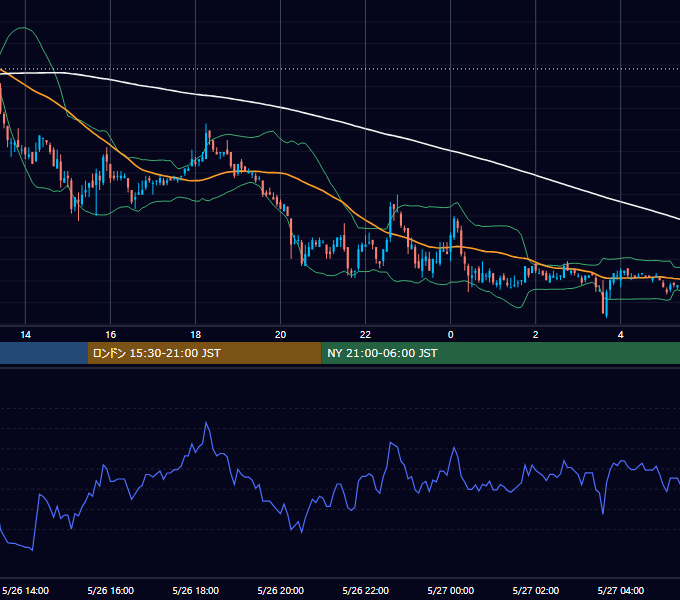This screenshot has width=680, height=600.
Task: Click the 5/26 14:00 indicator axis label
Action: (x=26, y=590)
